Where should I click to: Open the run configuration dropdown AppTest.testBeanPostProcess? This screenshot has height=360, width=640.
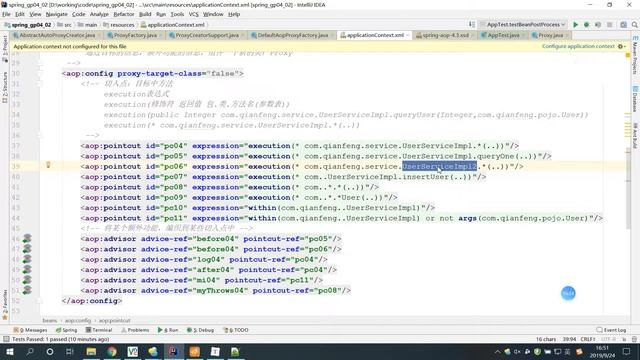[x=523, y=25]
